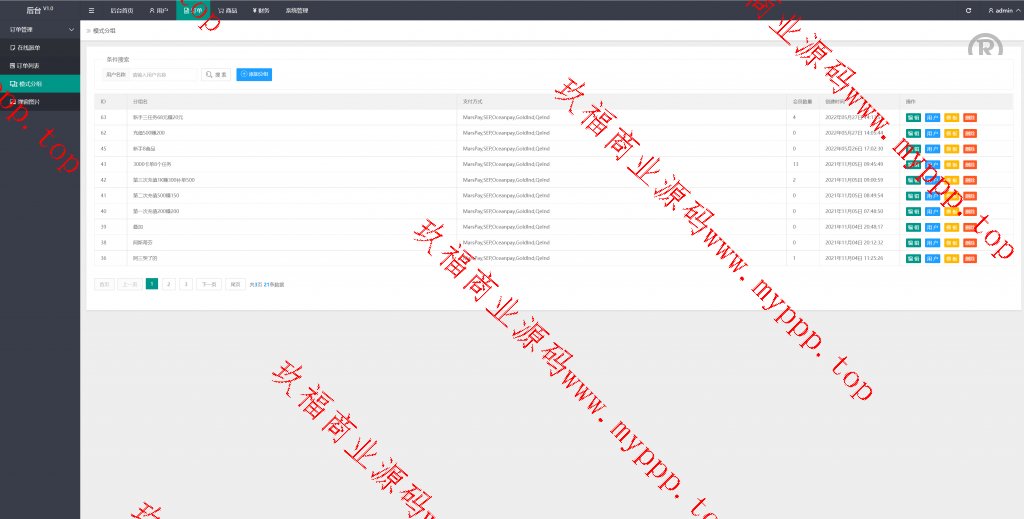Open 系统管理 in the top navigation
Viewport: 1024px width, 519px height.
click(x=297, y=10)
